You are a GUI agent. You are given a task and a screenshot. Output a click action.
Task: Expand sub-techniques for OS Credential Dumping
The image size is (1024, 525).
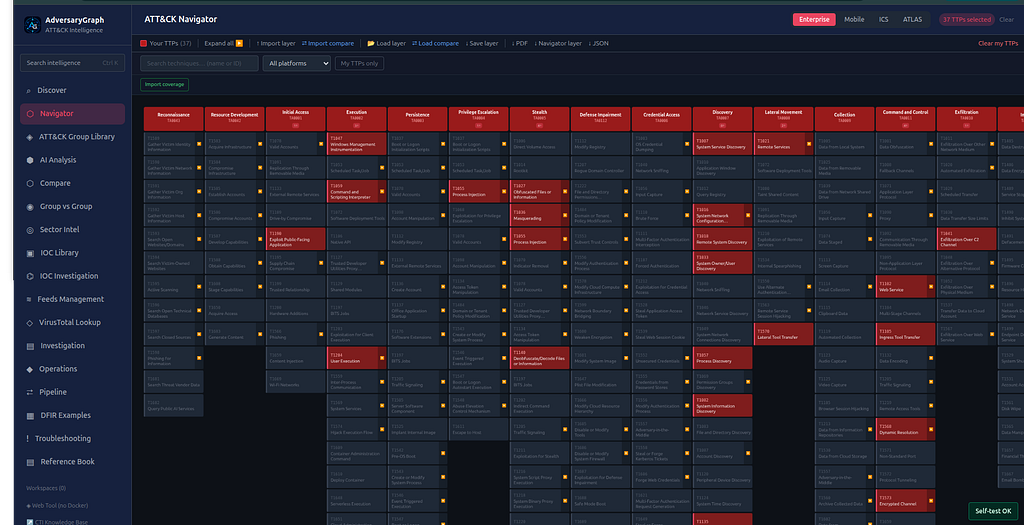click(686, 144)
